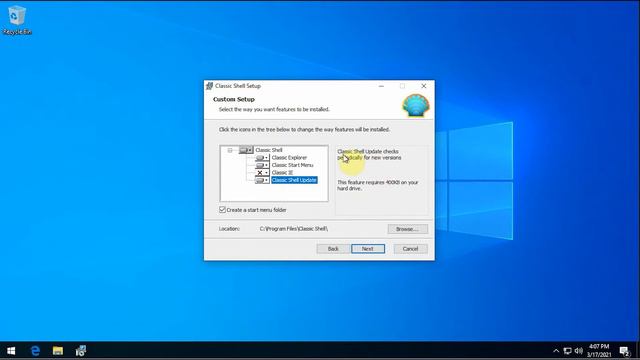The width and height of the screenshot is (640, 360).
Task: Select Classic IE in the feature tree
Action: (282, 173)
